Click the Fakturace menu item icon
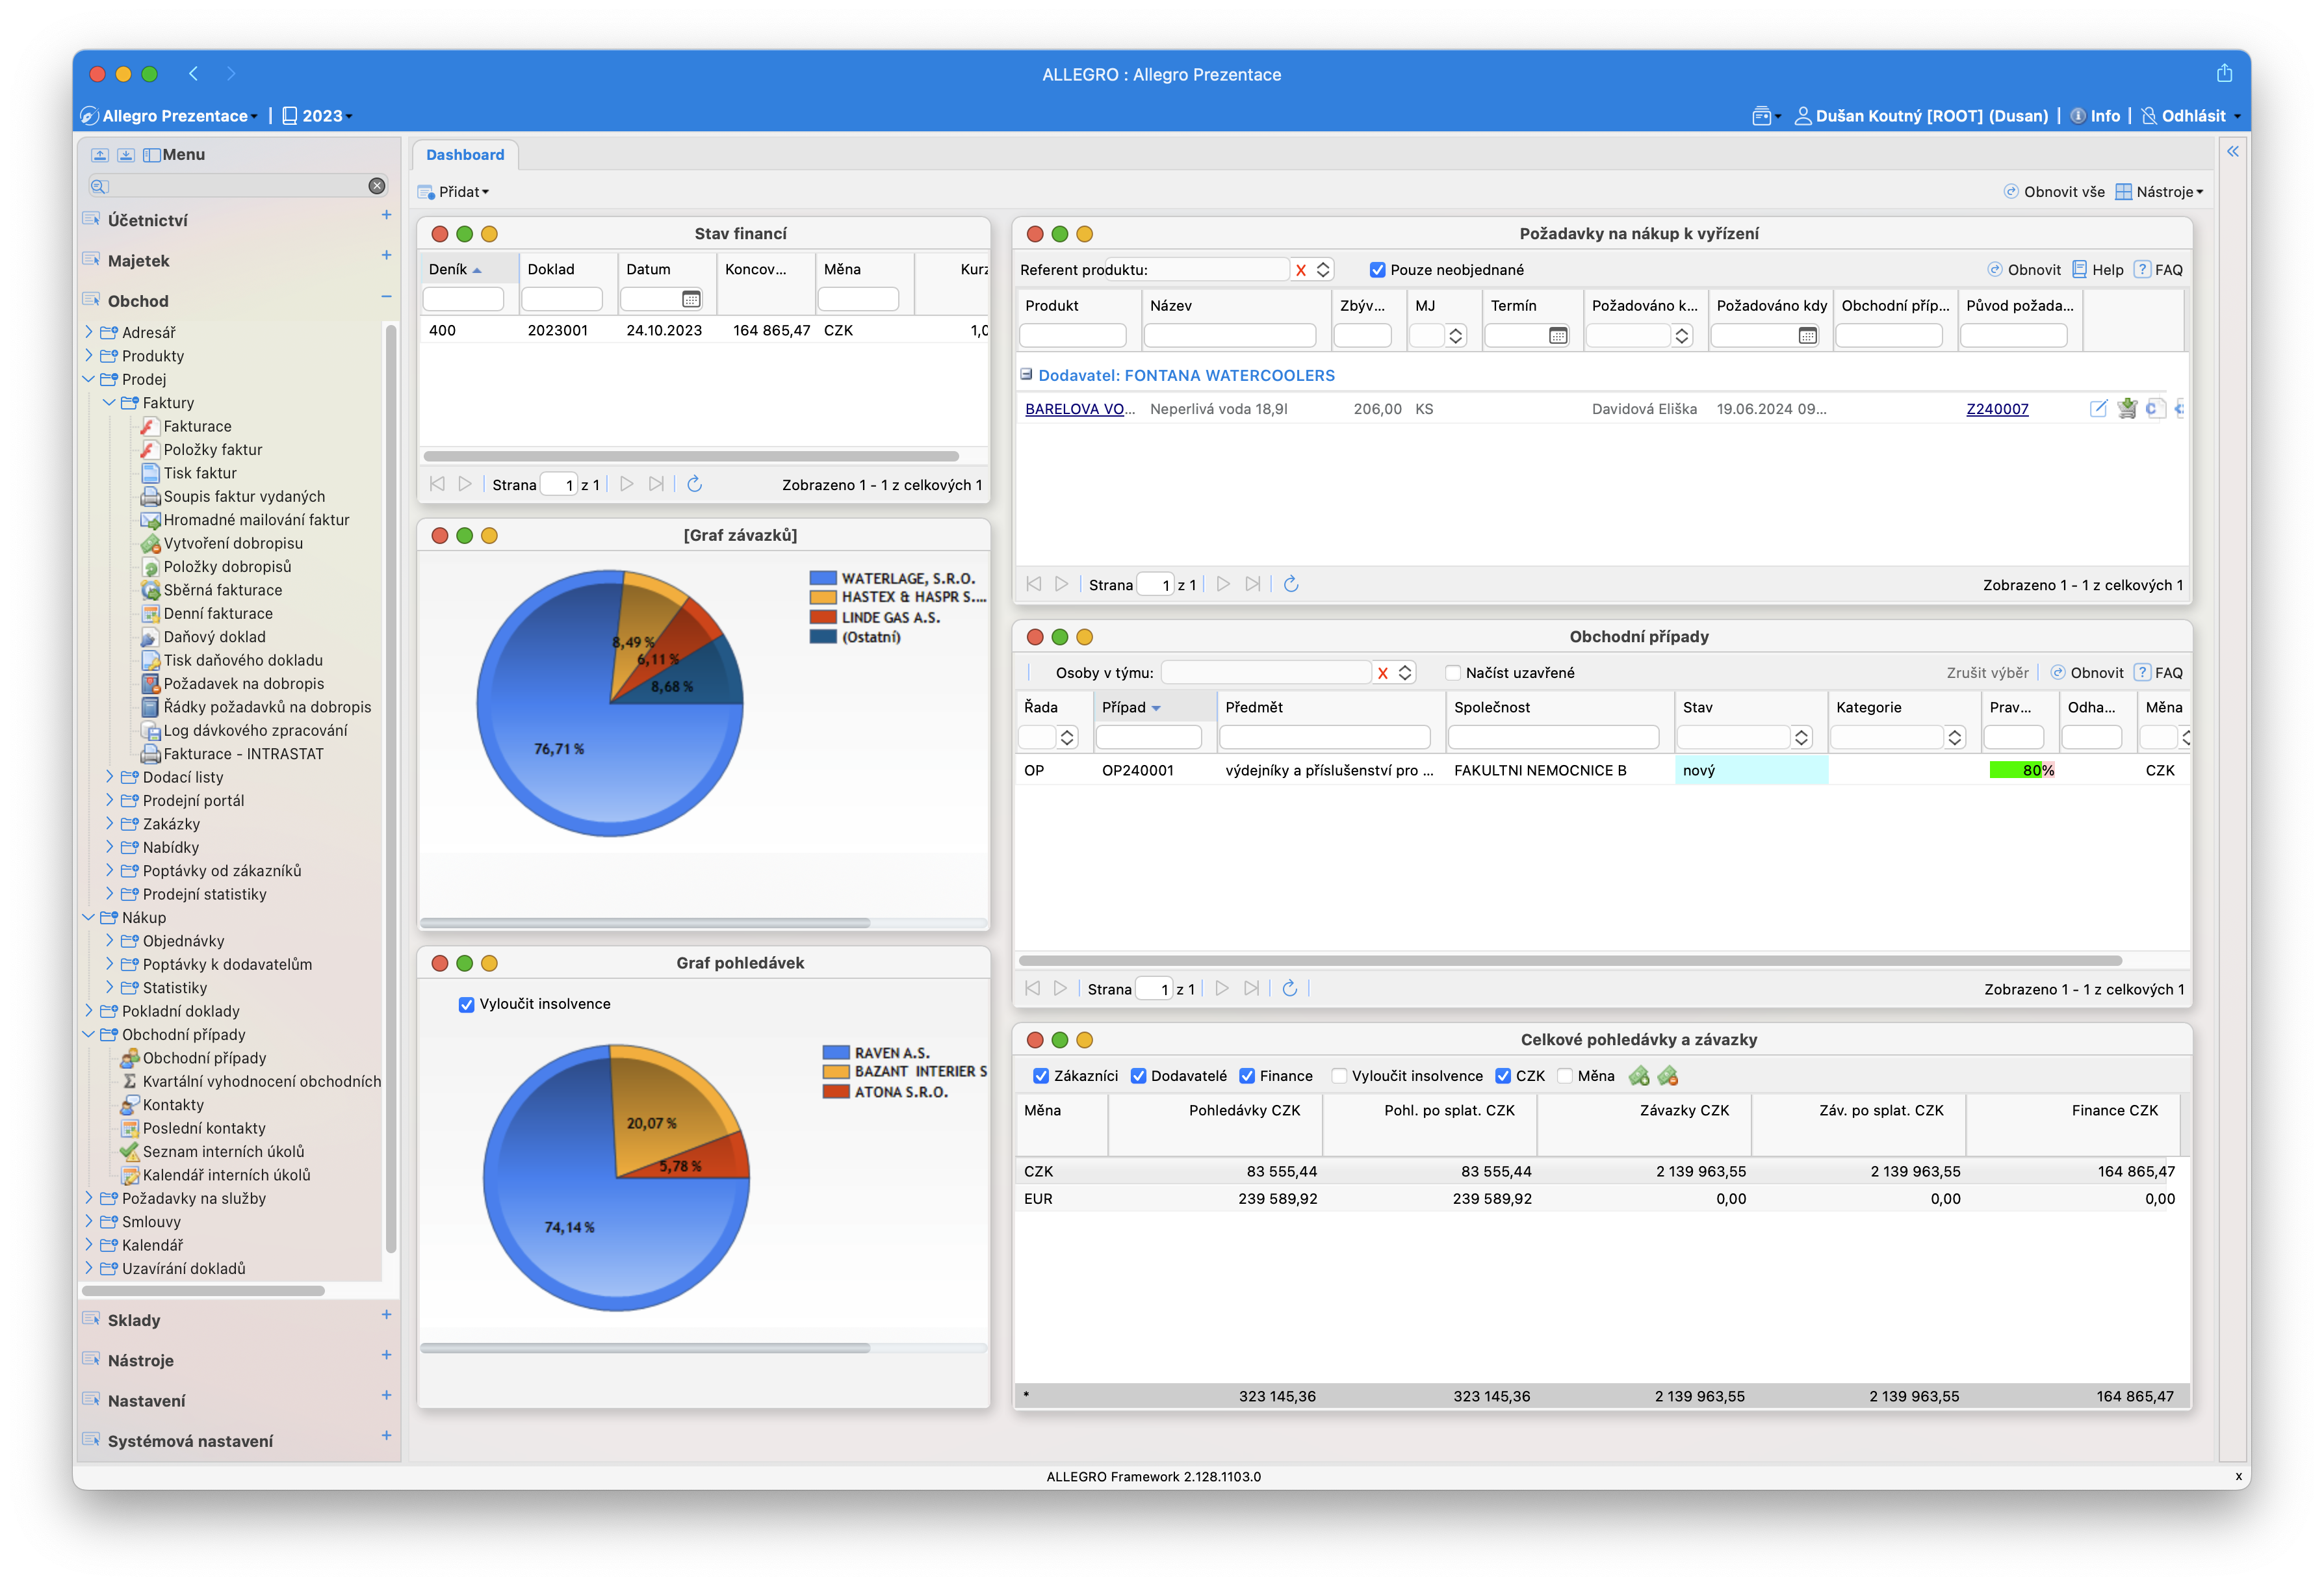 (x=150, y=427)
